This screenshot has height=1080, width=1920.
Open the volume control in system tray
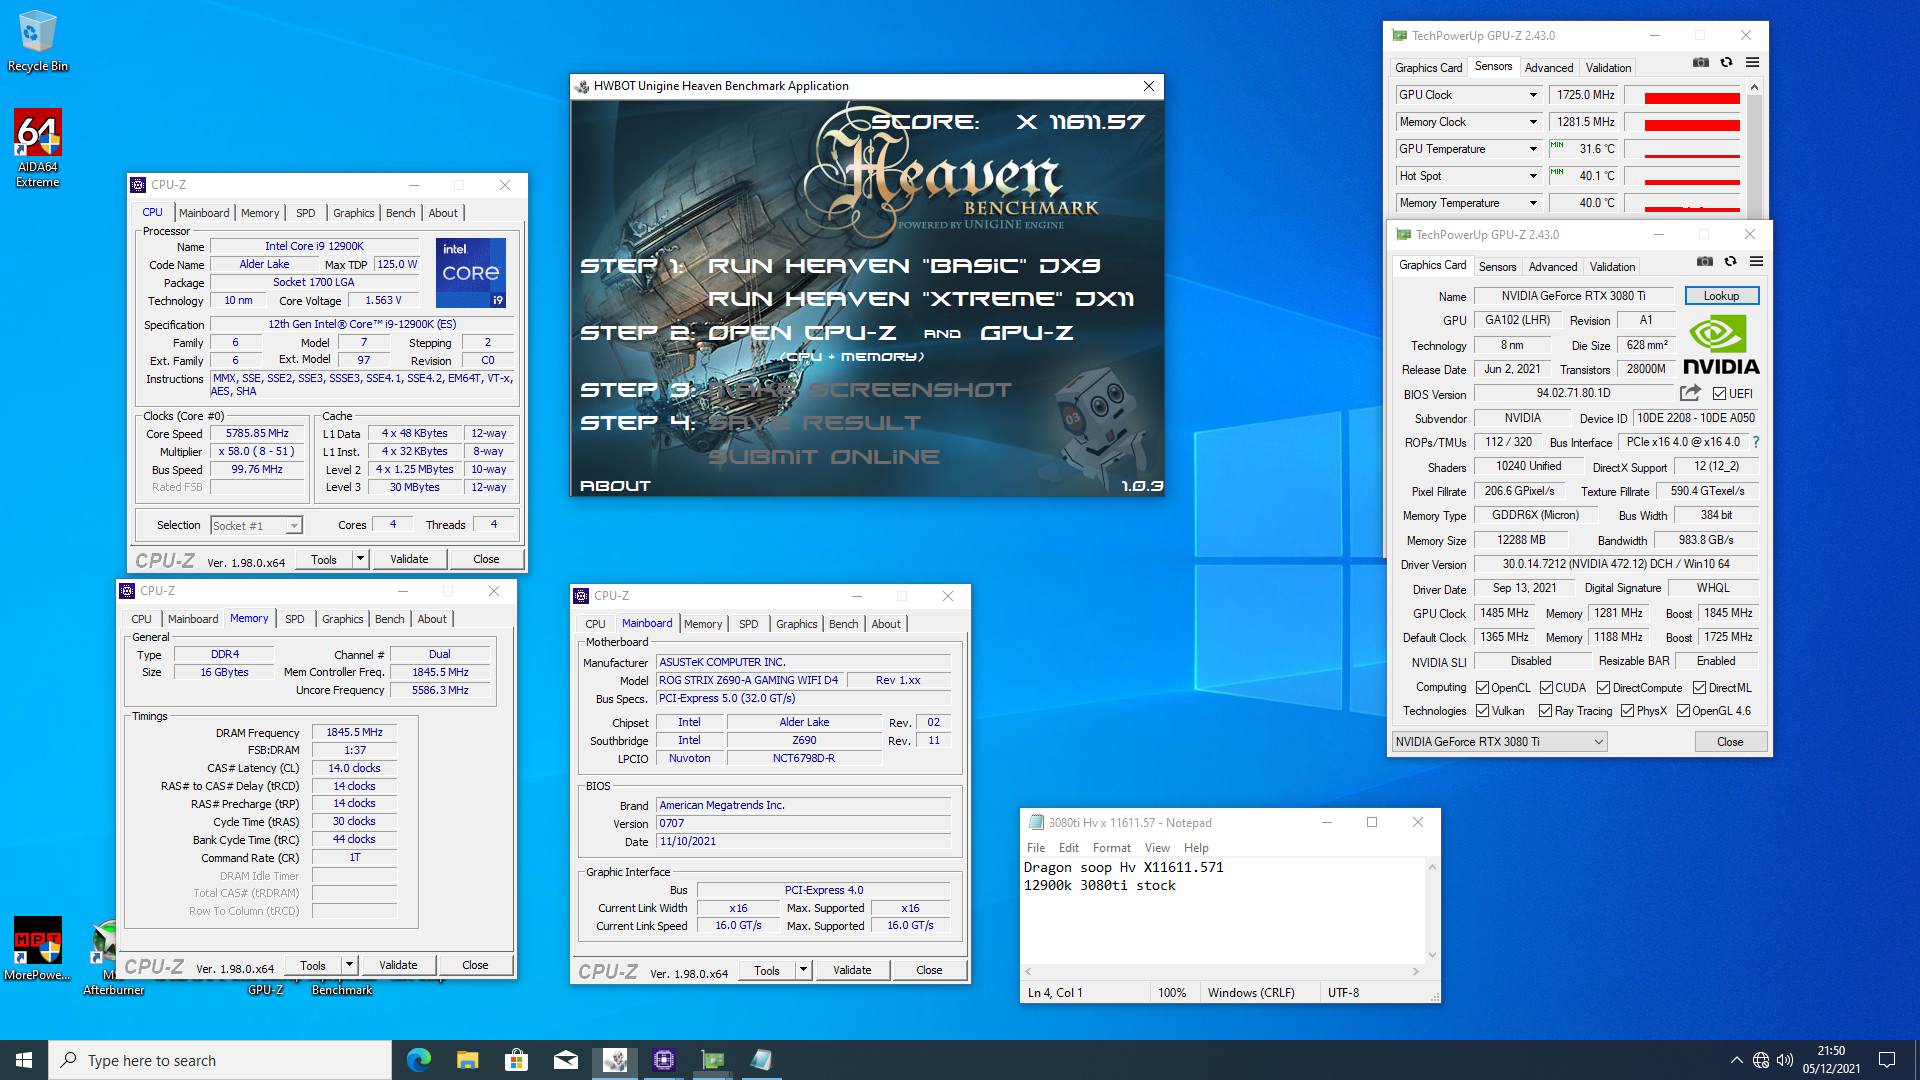(x=1784, y=1060)
